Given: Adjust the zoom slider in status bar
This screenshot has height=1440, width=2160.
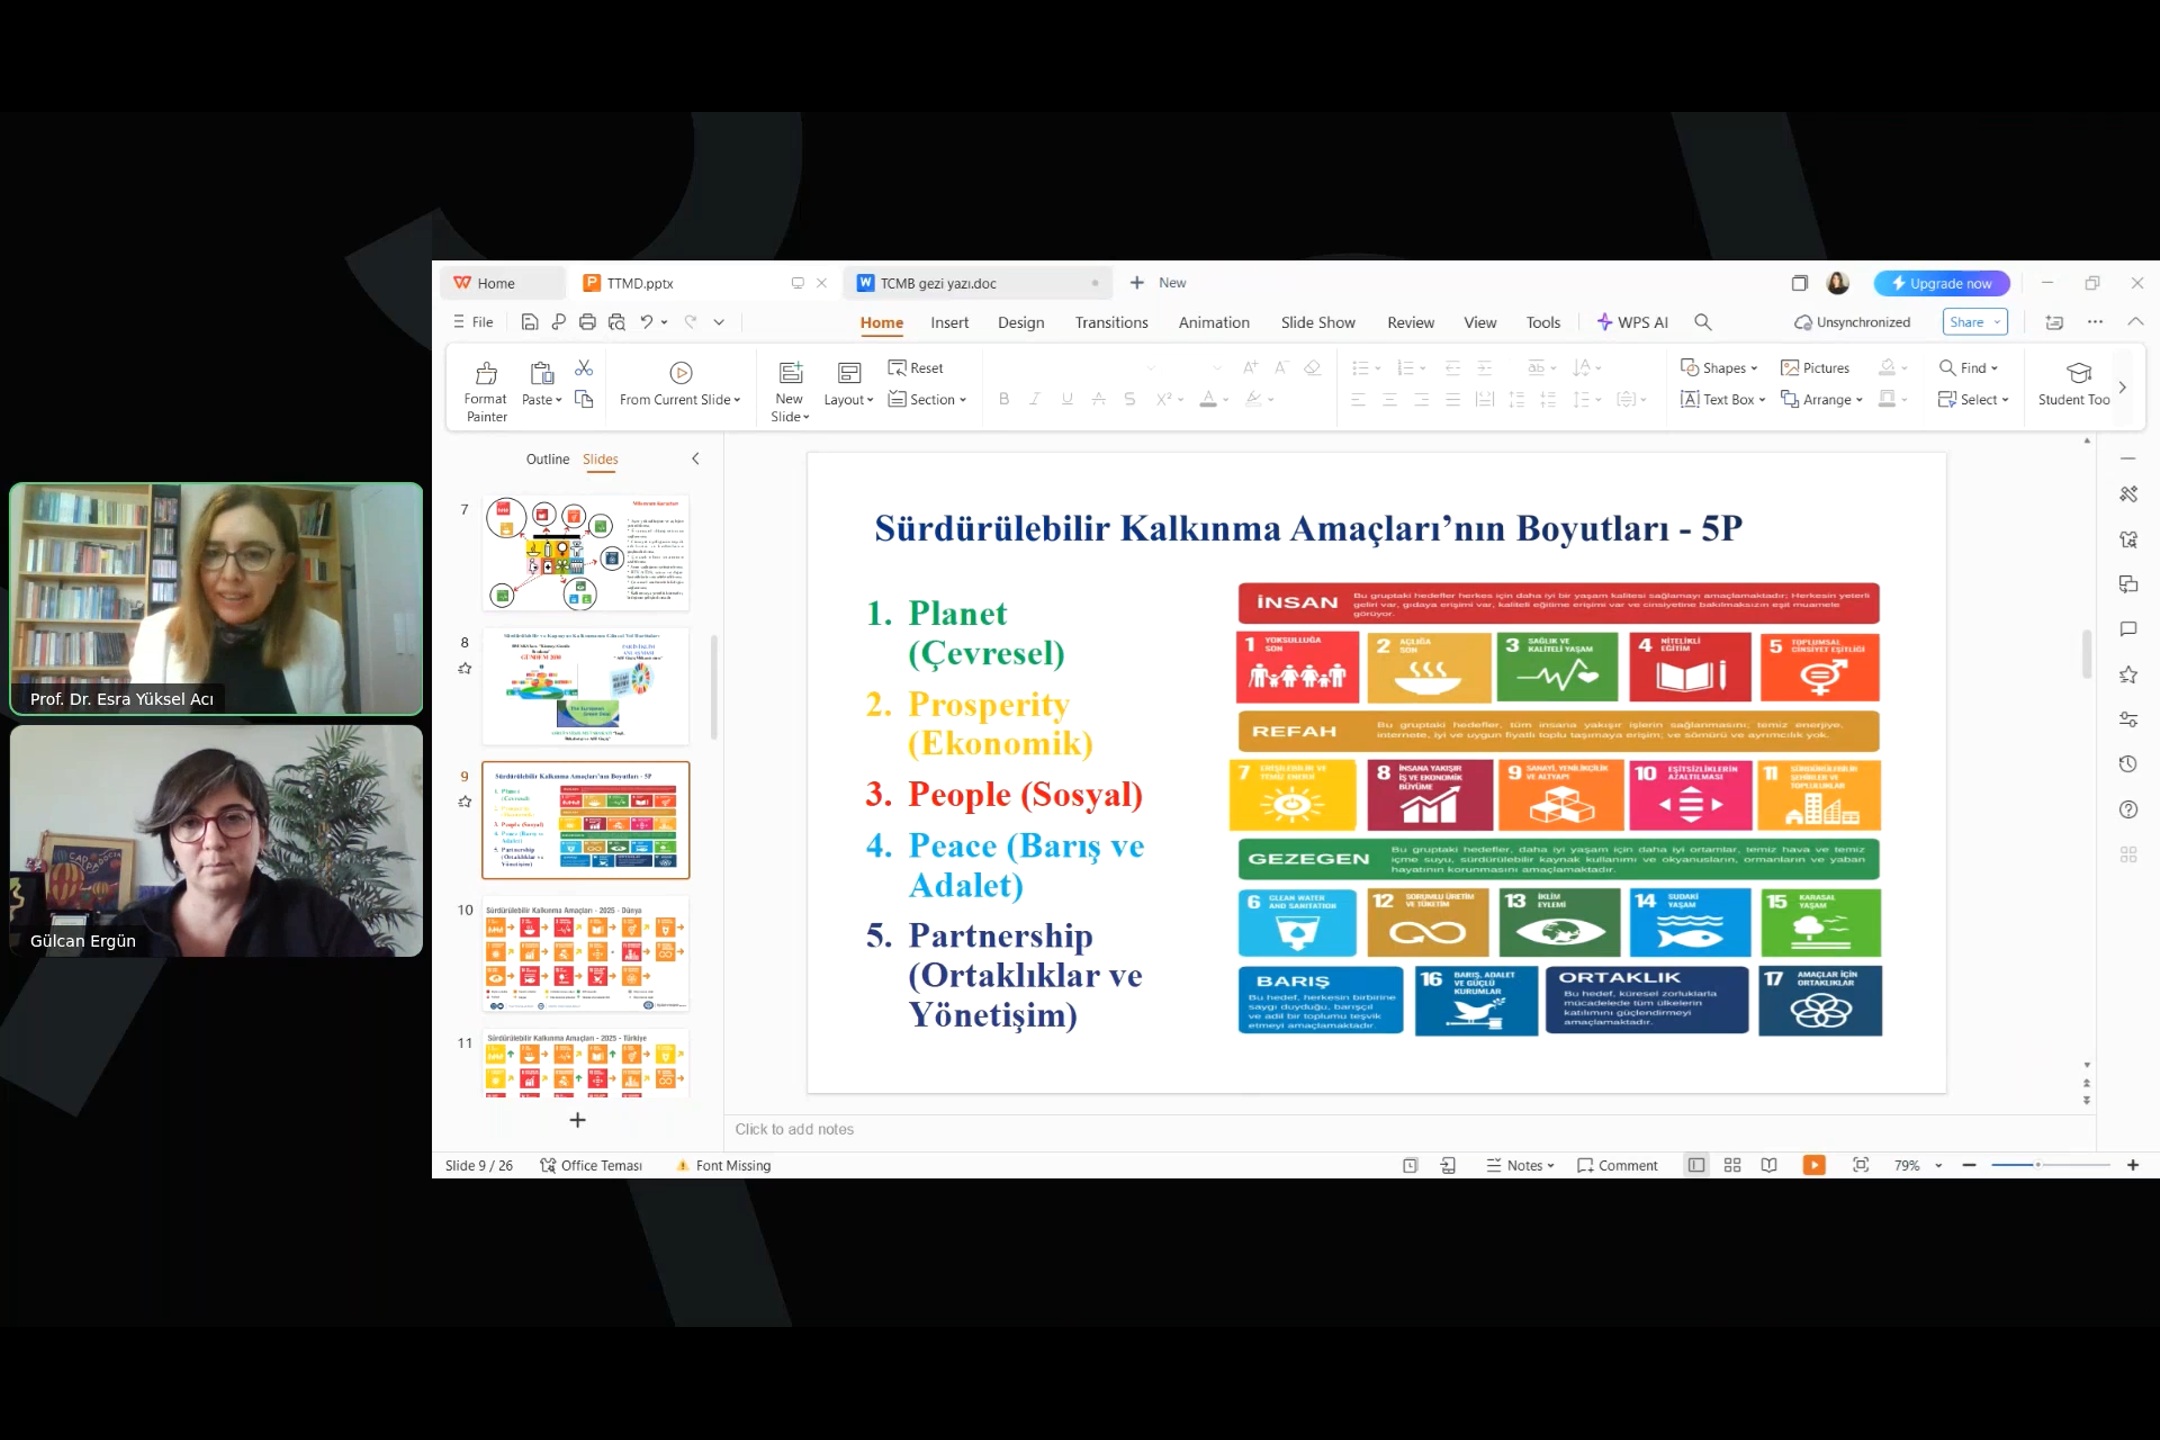Looking at the screenshot, I should coord(2038,1165).
